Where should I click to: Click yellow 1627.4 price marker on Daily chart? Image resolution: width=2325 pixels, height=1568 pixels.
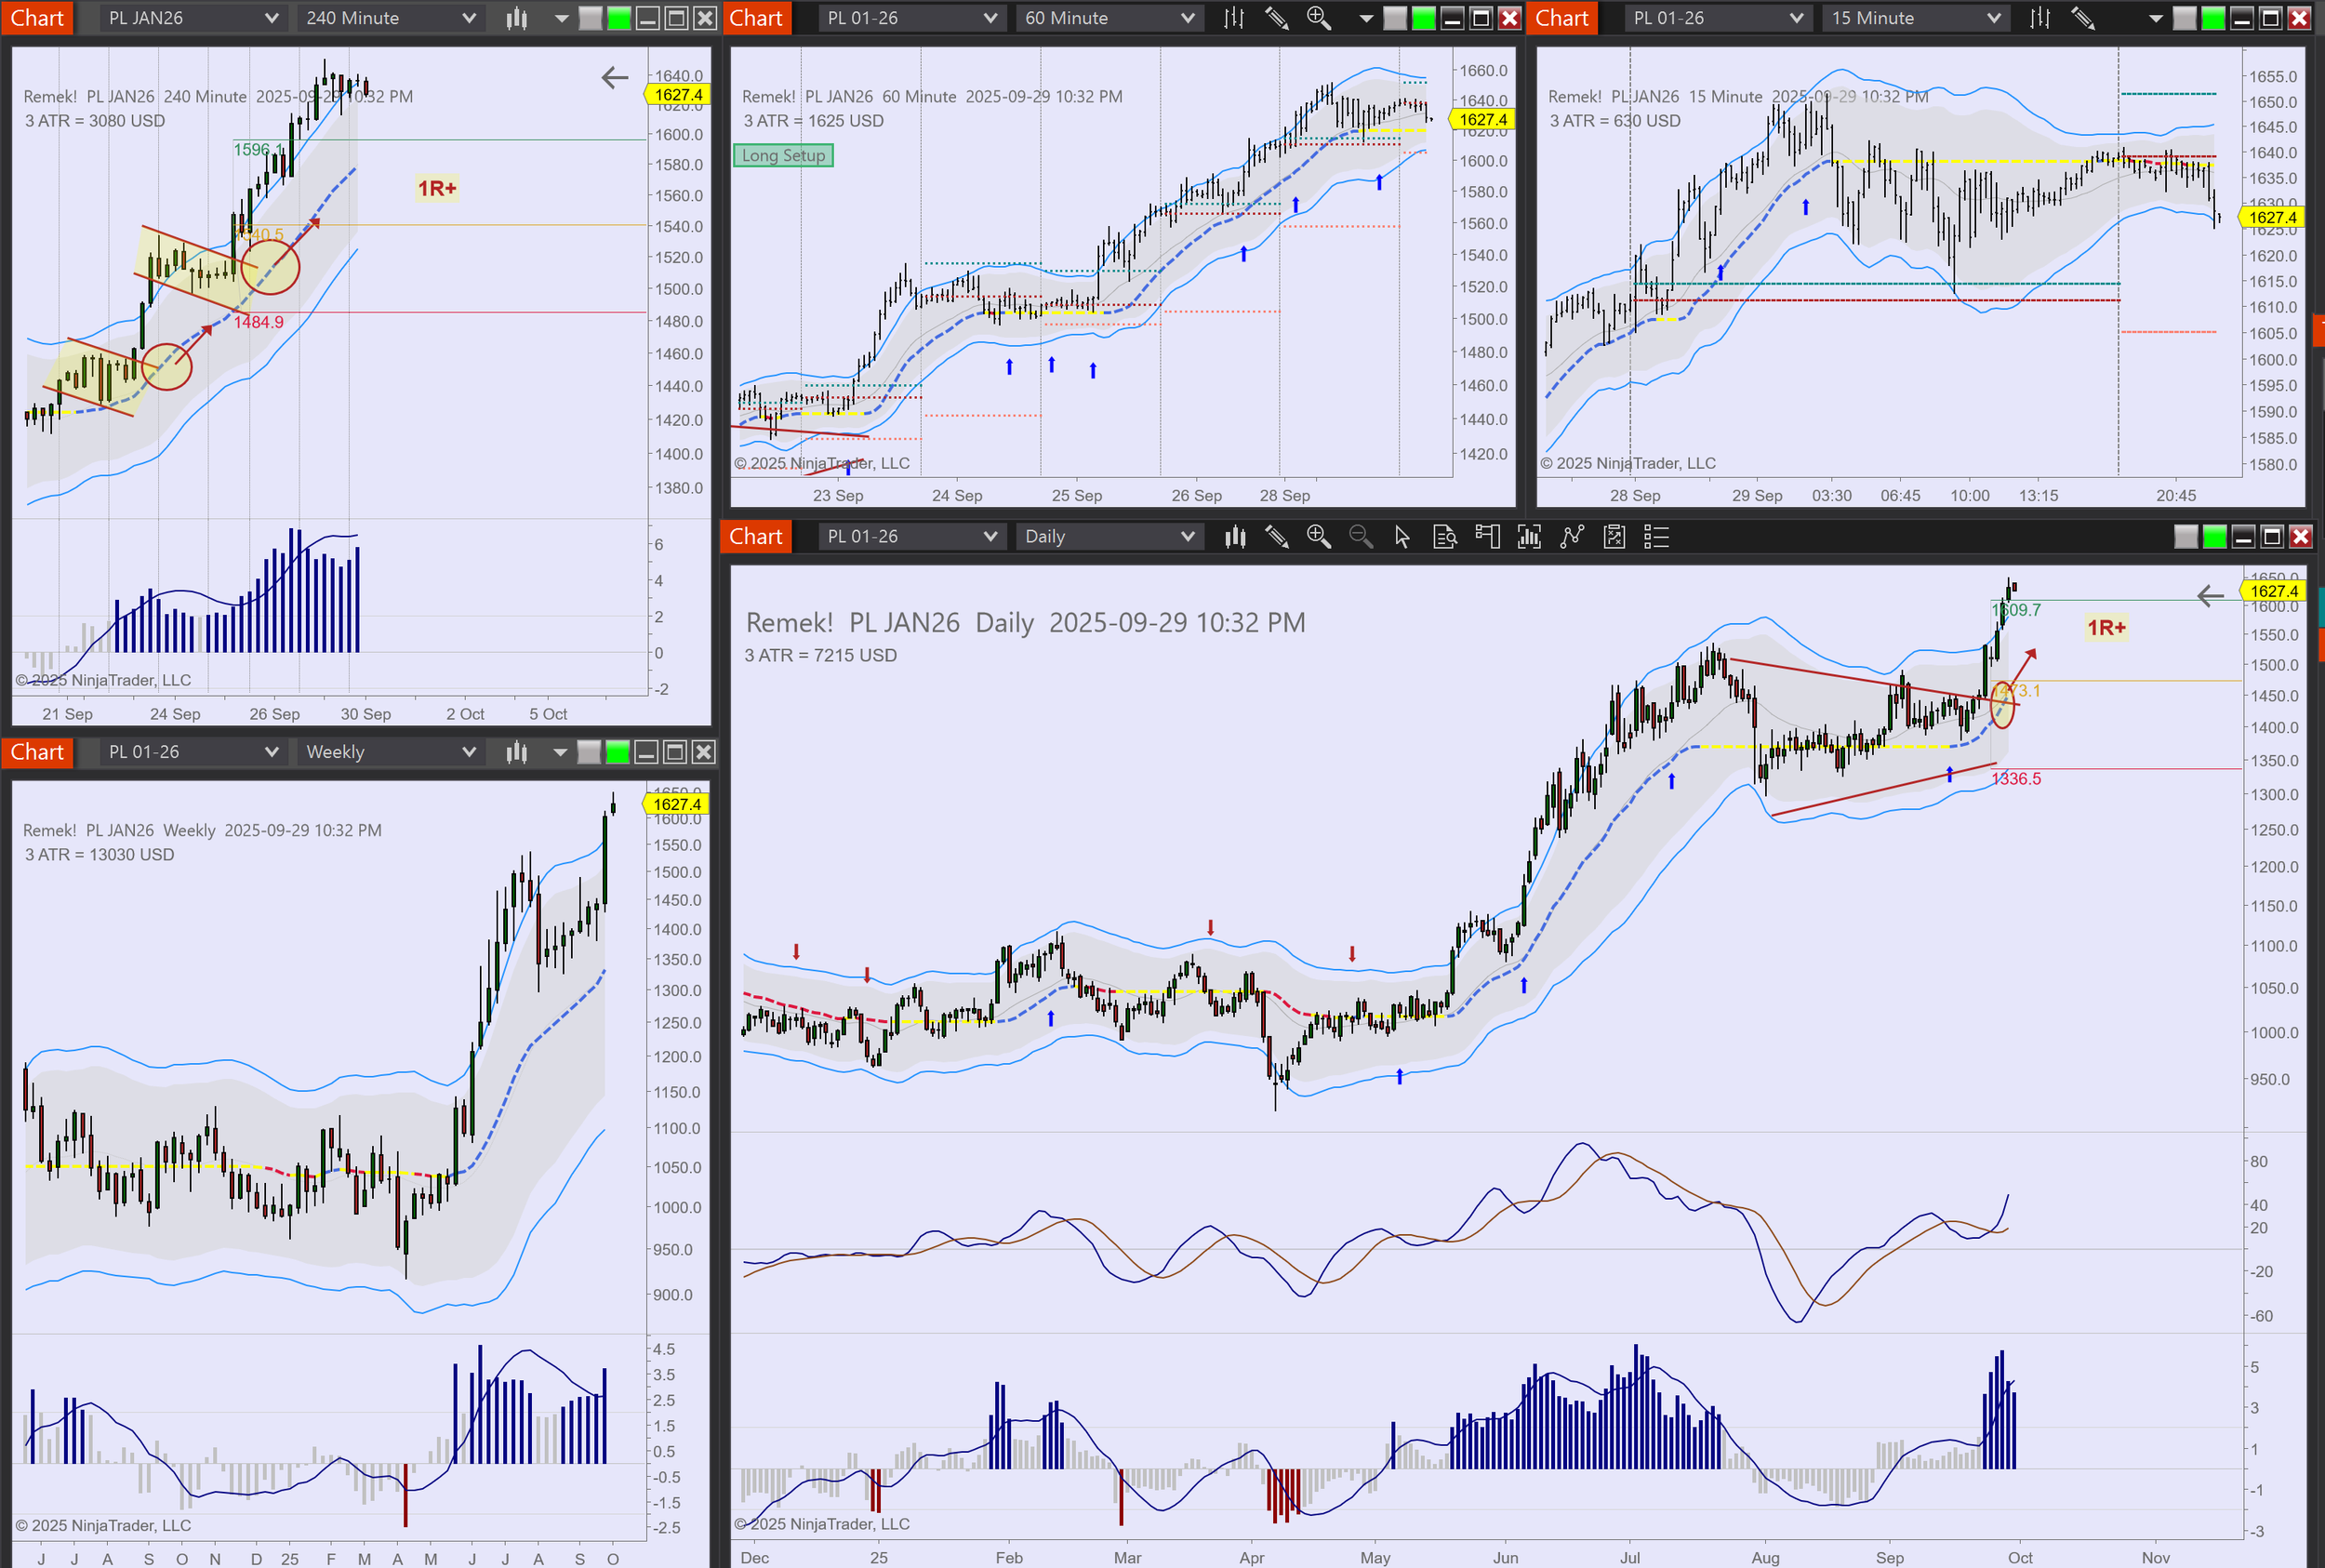(2272, 591)
